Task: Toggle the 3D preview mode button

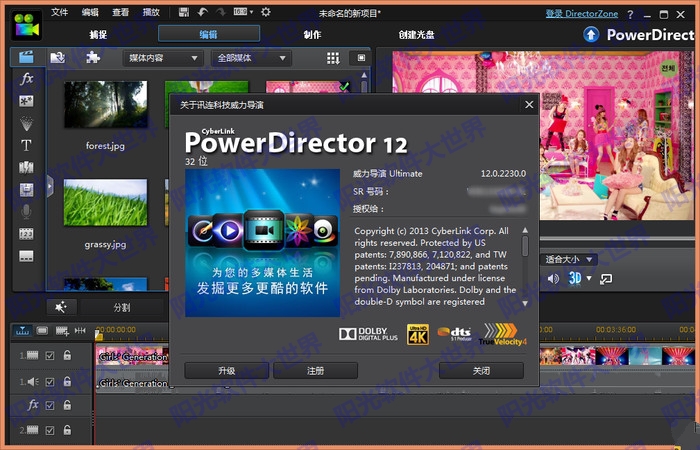Action: pos(575,279)
